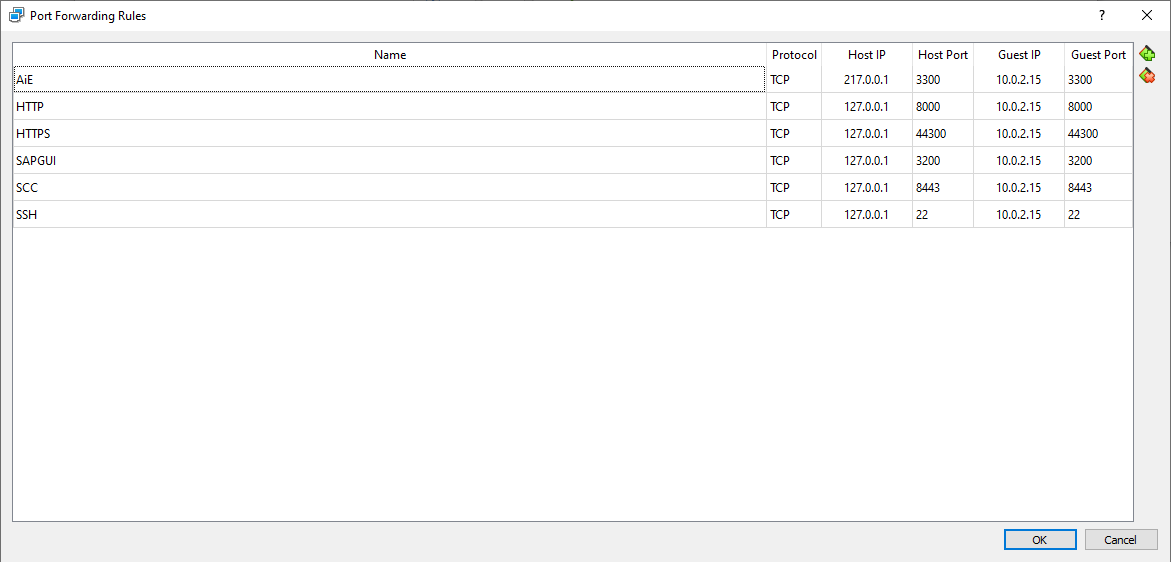This screenshot has height=562, width=1171.
Task: Click guest port 3300 in AiE row
Action: coord(1098,80)
